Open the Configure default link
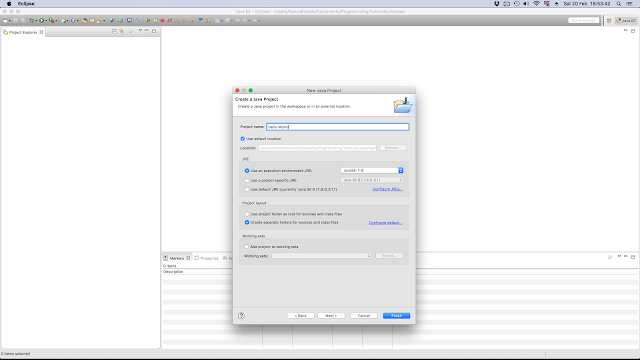The image size is (640, 360). 386,223
